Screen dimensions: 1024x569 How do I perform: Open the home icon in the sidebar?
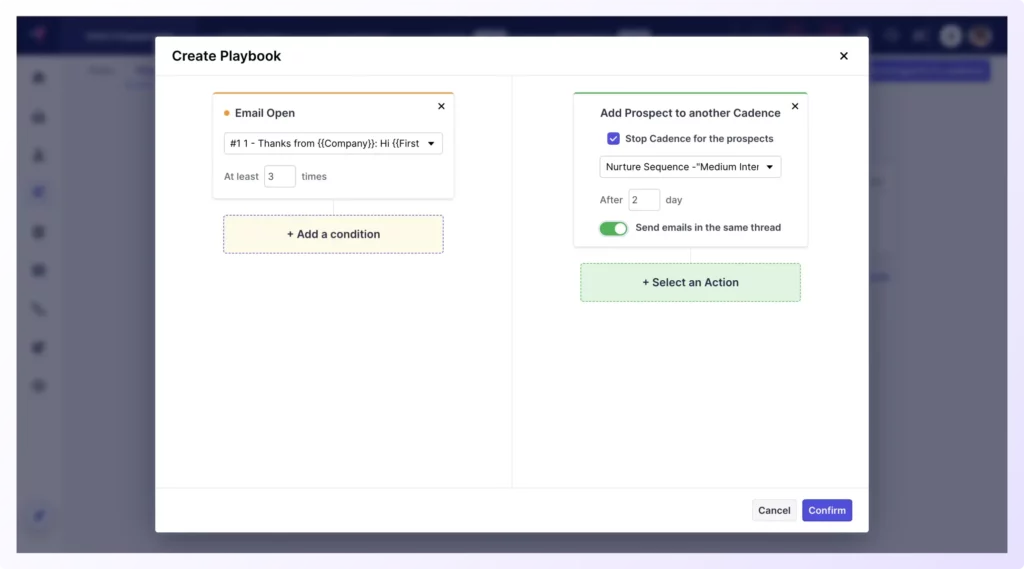[39, 78]
